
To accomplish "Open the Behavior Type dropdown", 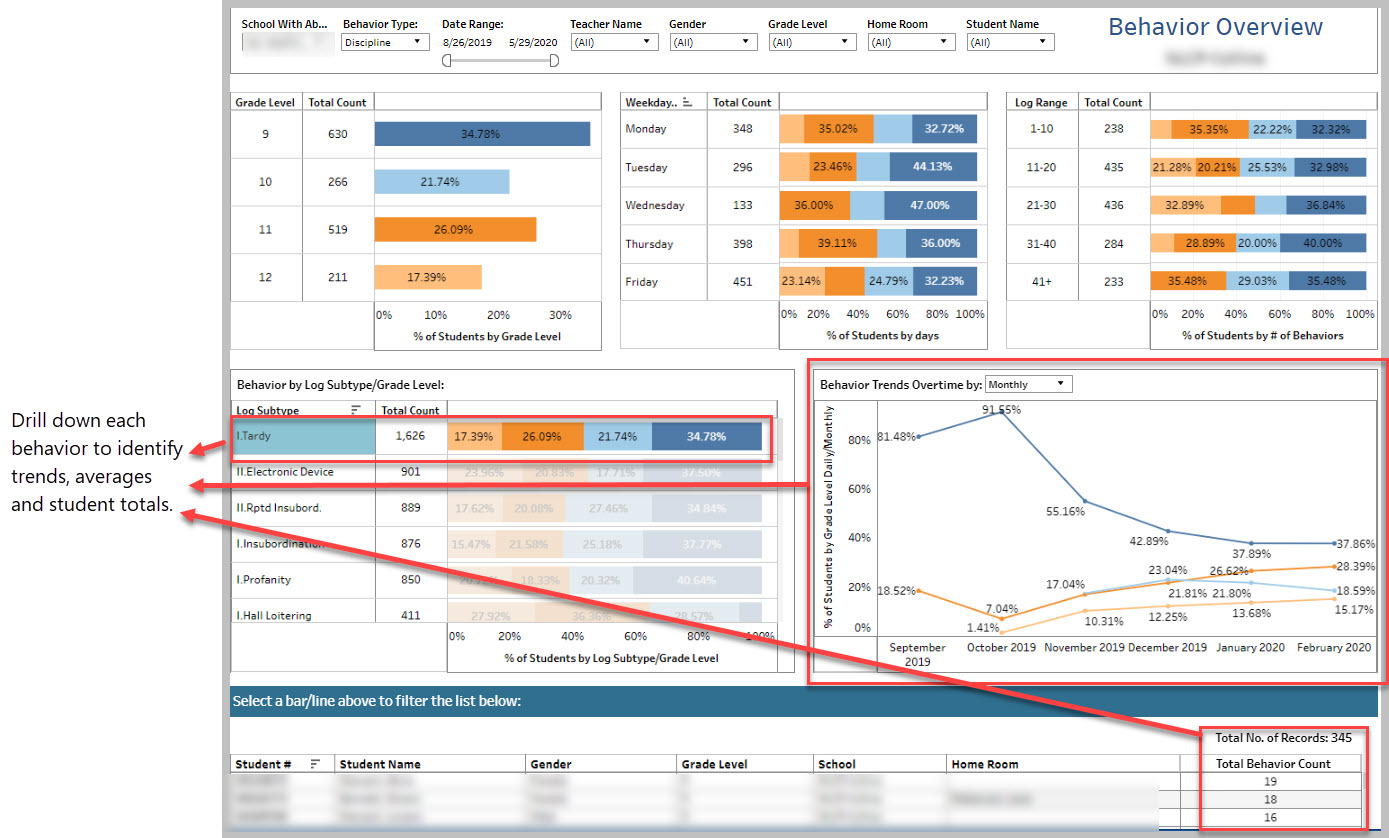I will pos(385,42).
